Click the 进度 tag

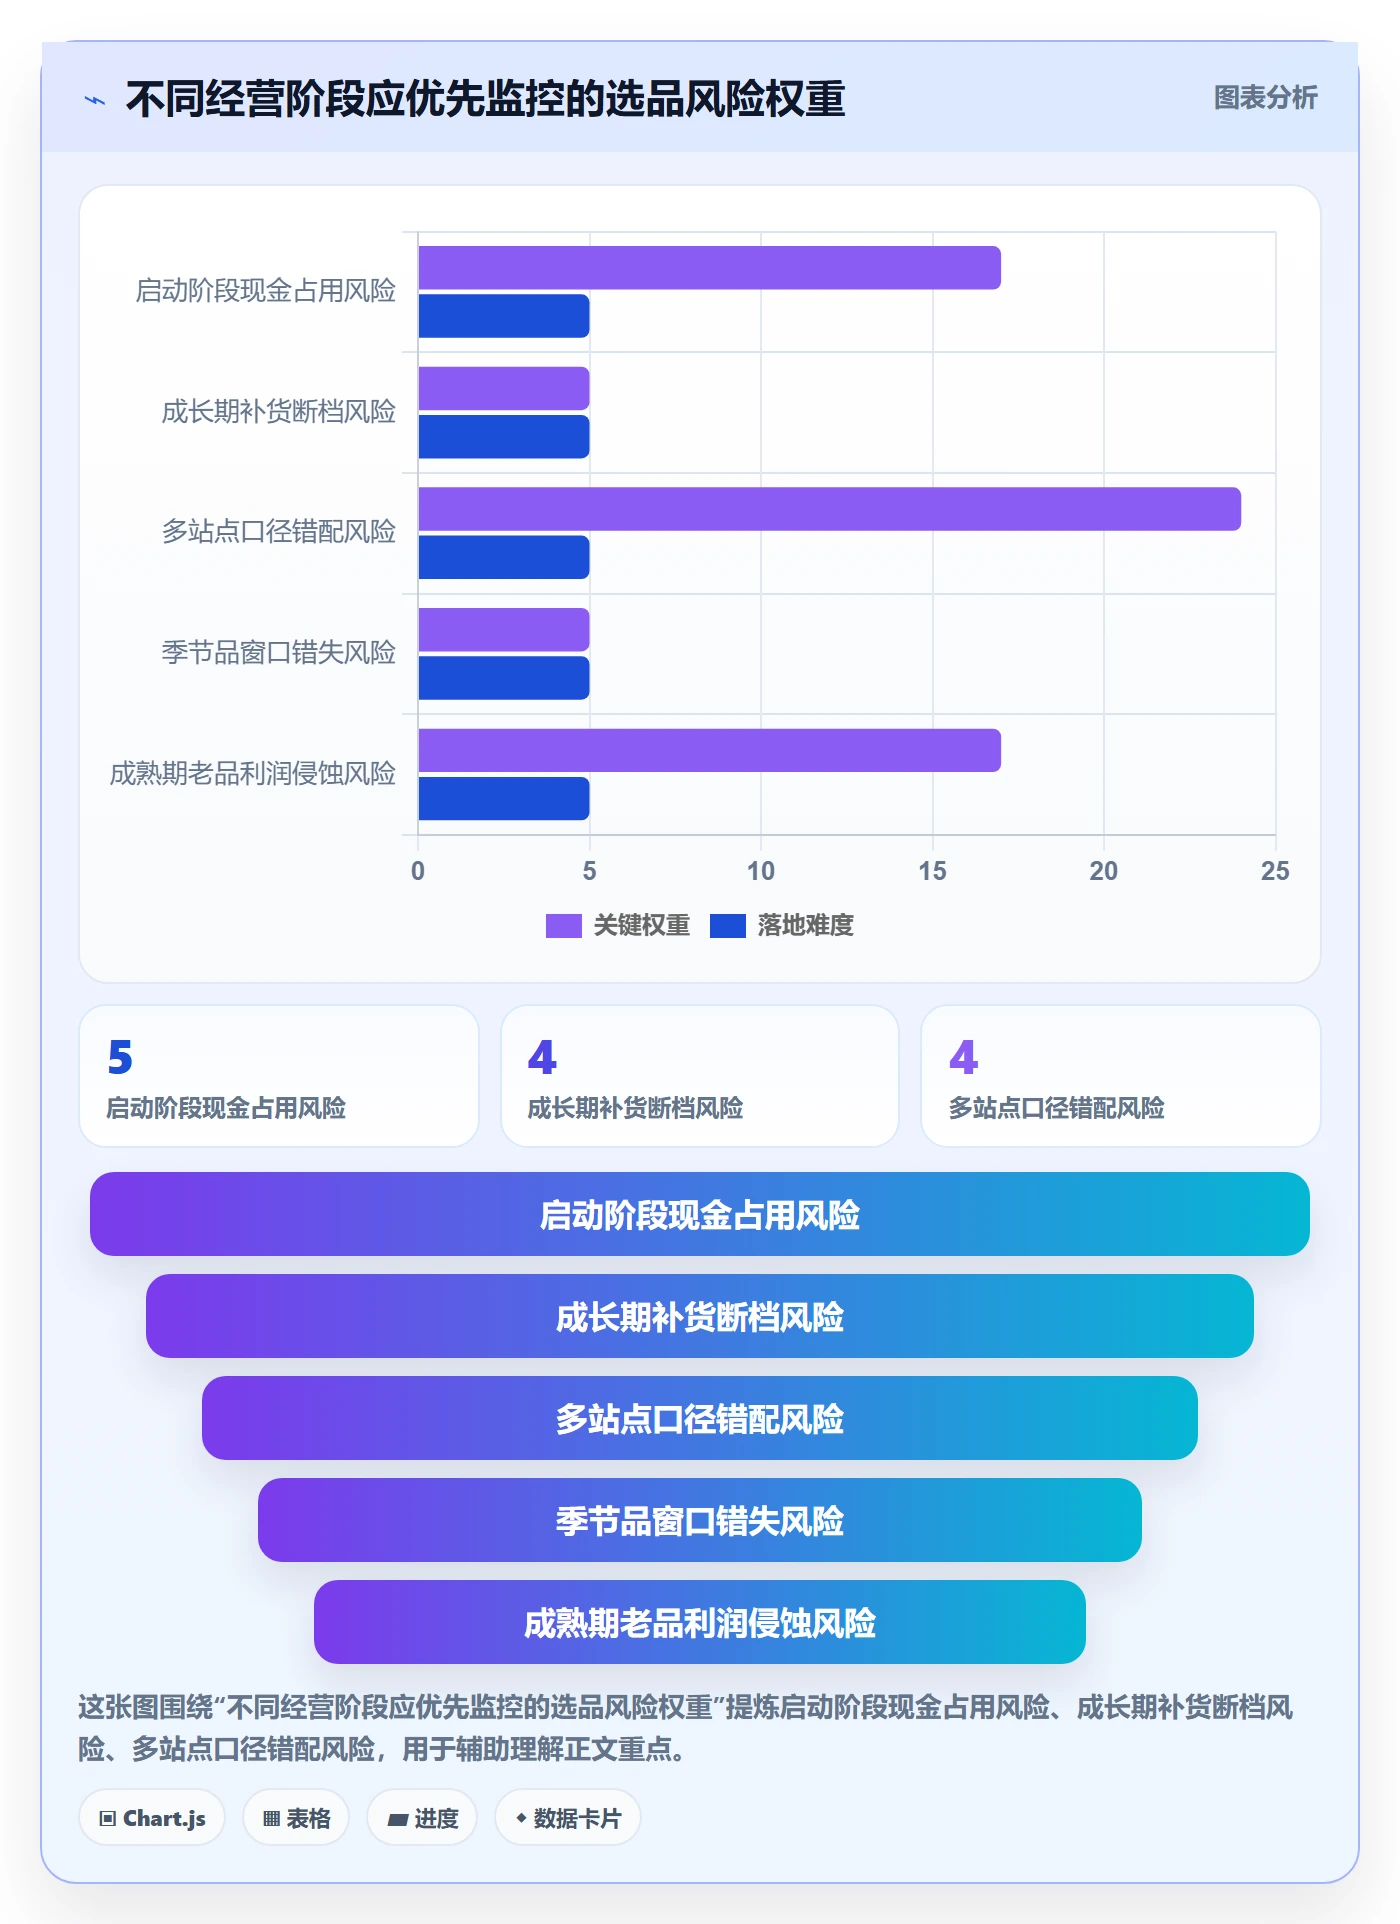click(x=422, y=1818)
